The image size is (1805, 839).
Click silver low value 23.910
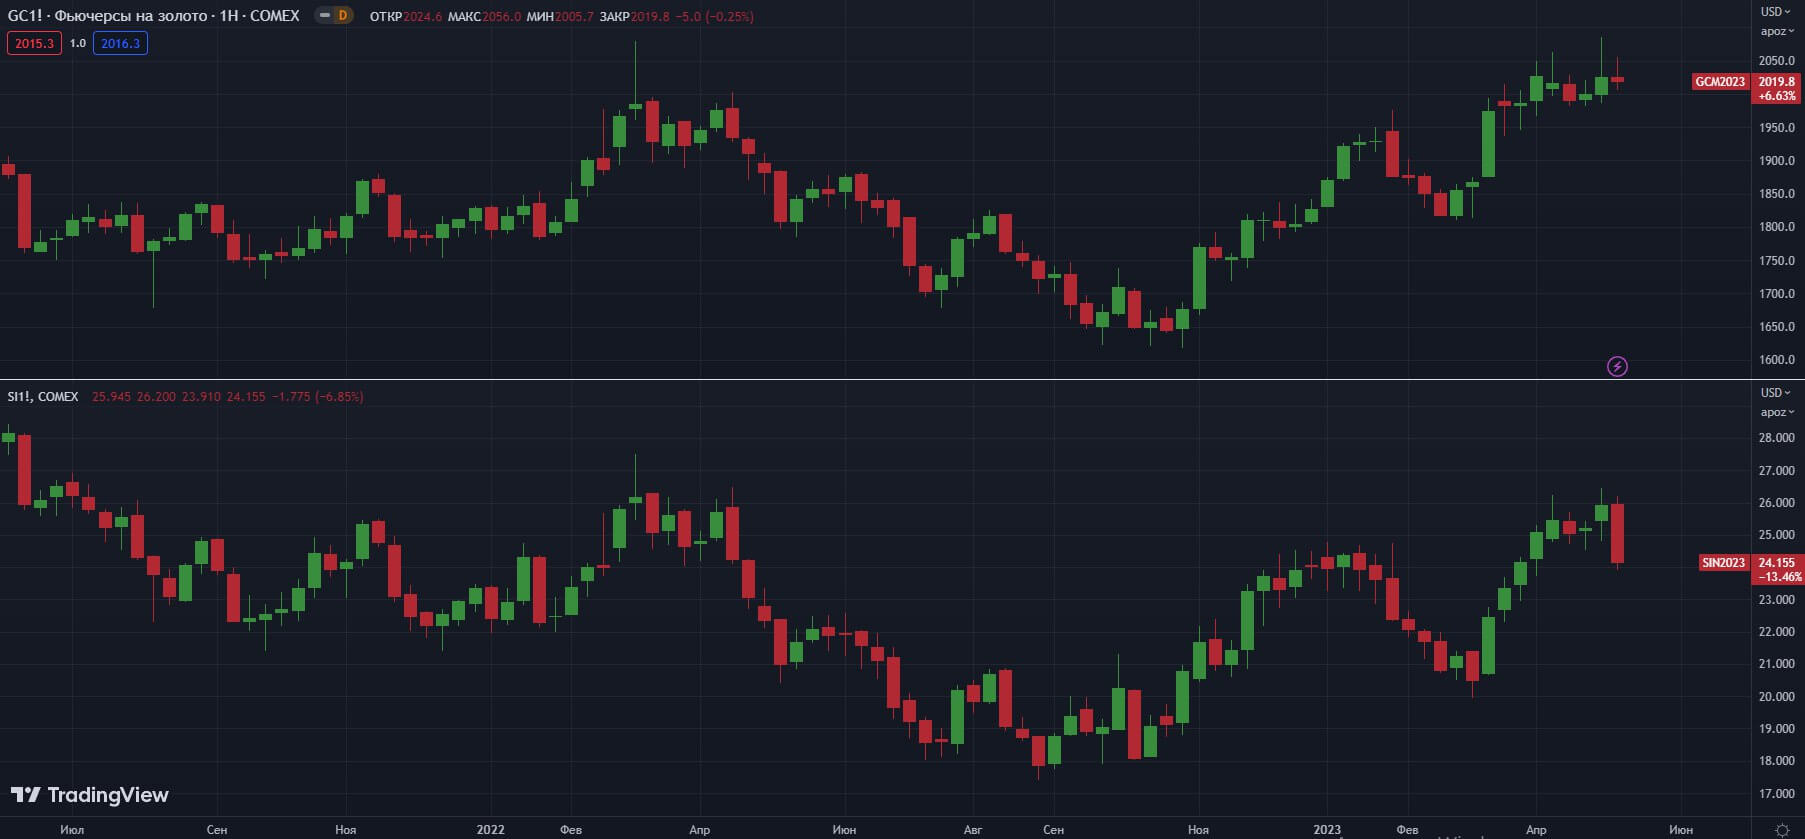[x=201, y=397]
